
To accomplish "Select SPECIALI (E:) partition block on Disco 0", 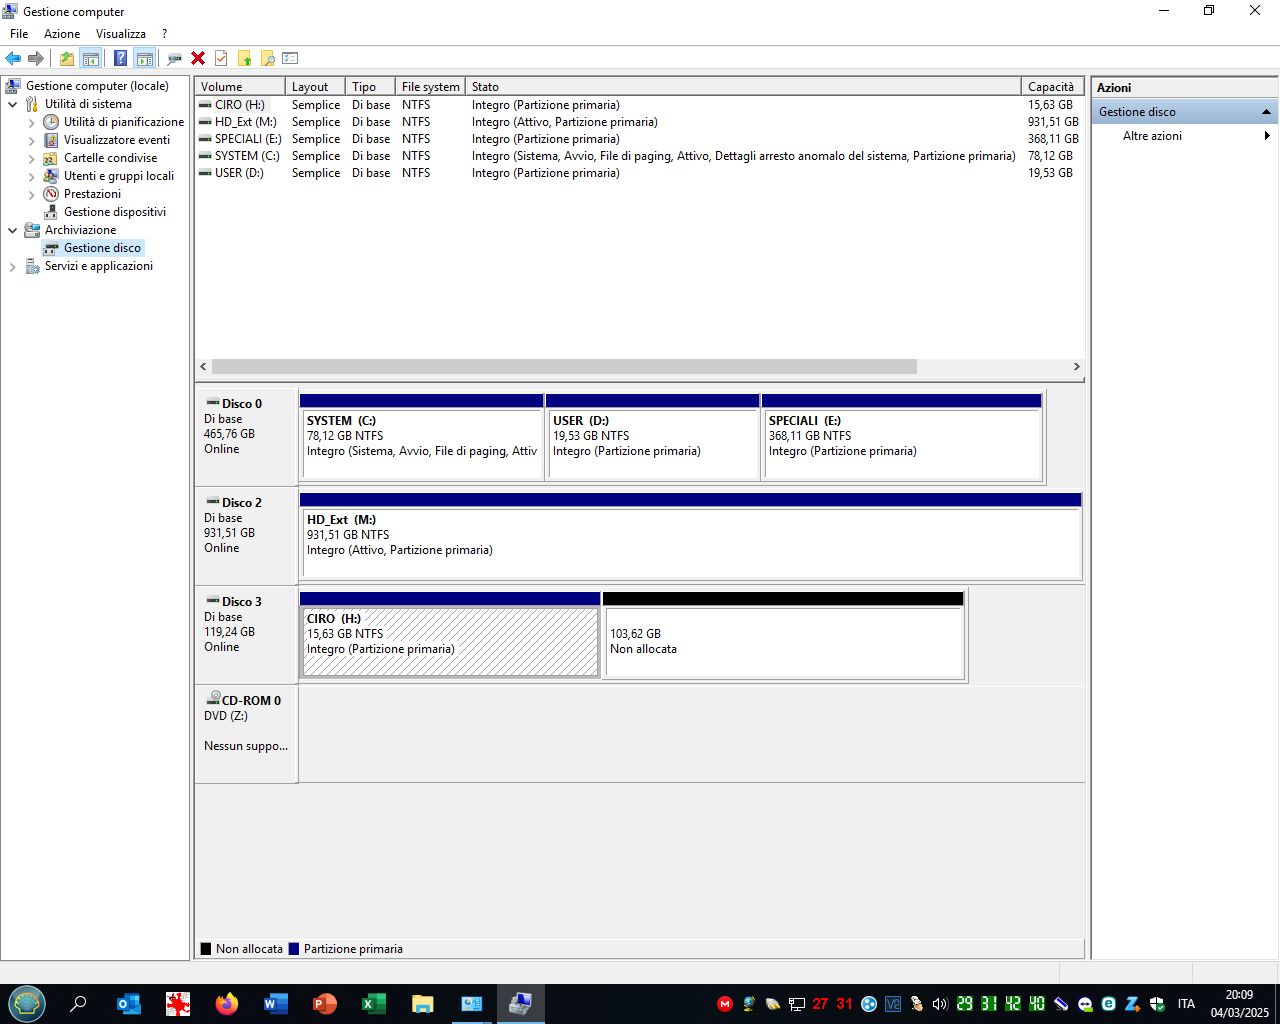I will pos(902,437).
